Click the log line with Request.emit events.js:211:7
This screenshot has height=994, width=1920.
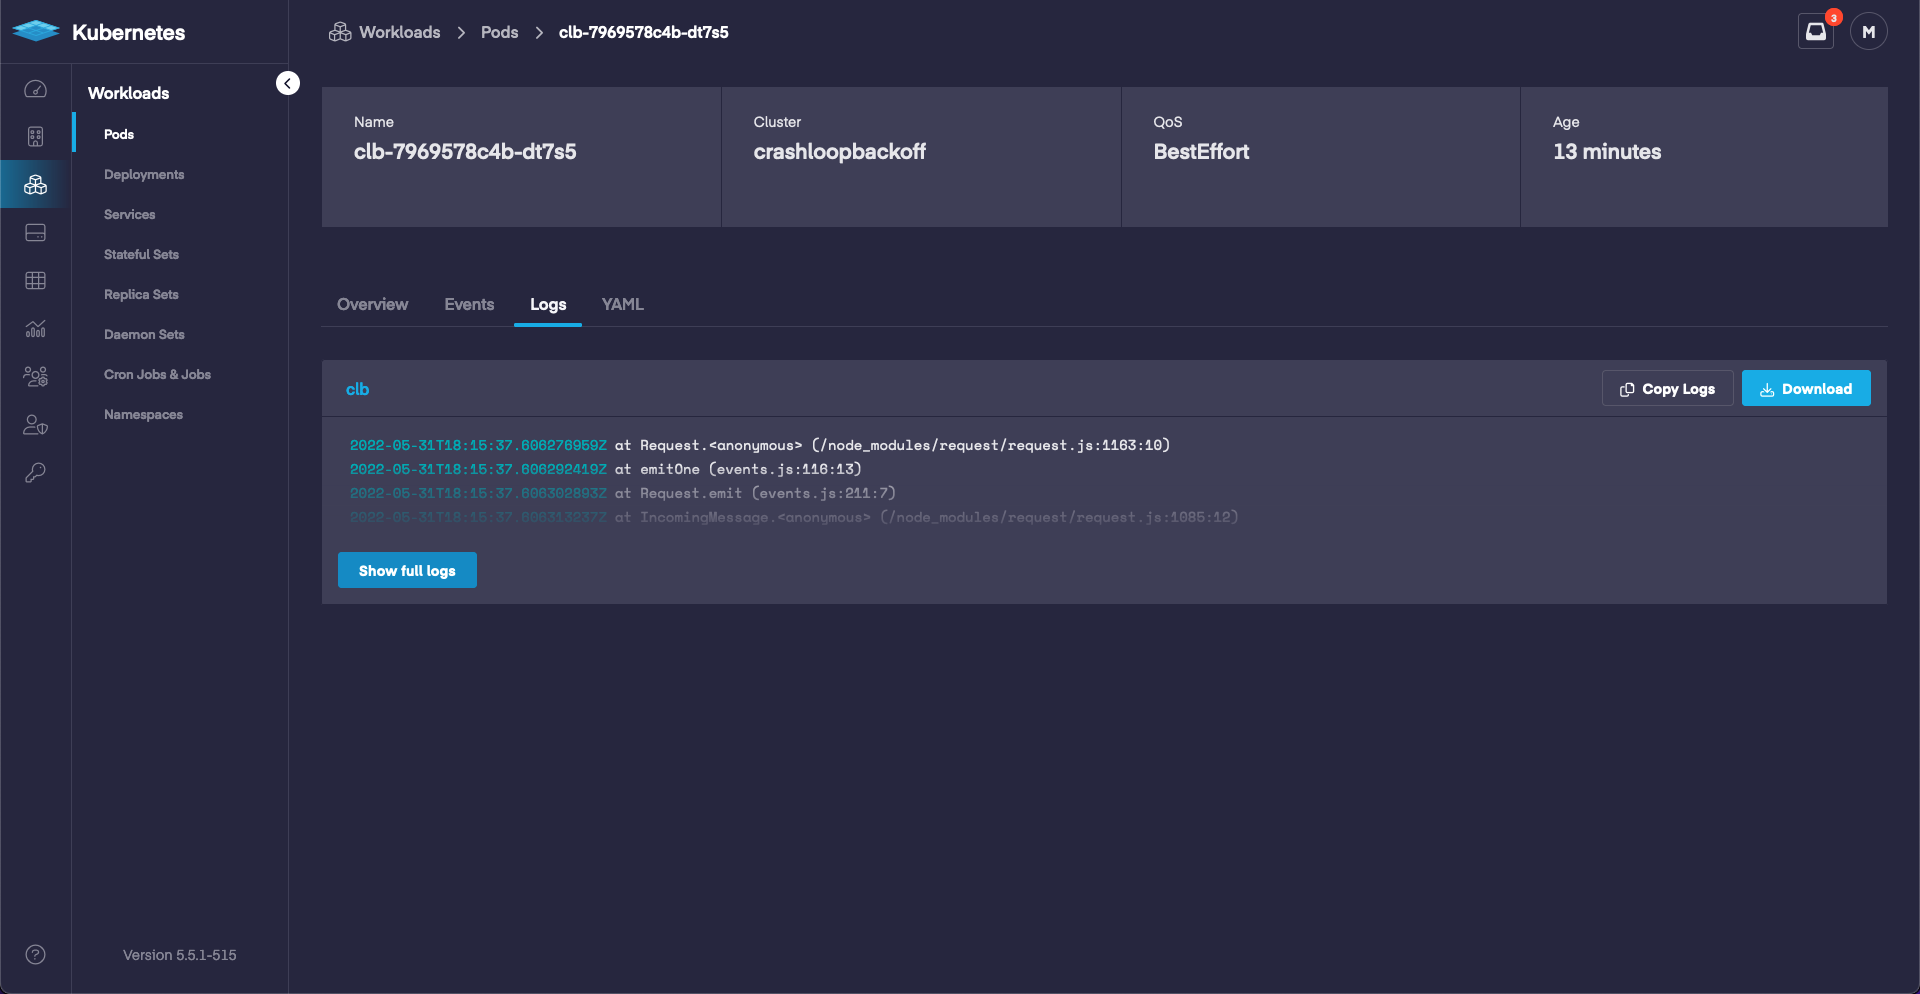(x=622, y=492)
